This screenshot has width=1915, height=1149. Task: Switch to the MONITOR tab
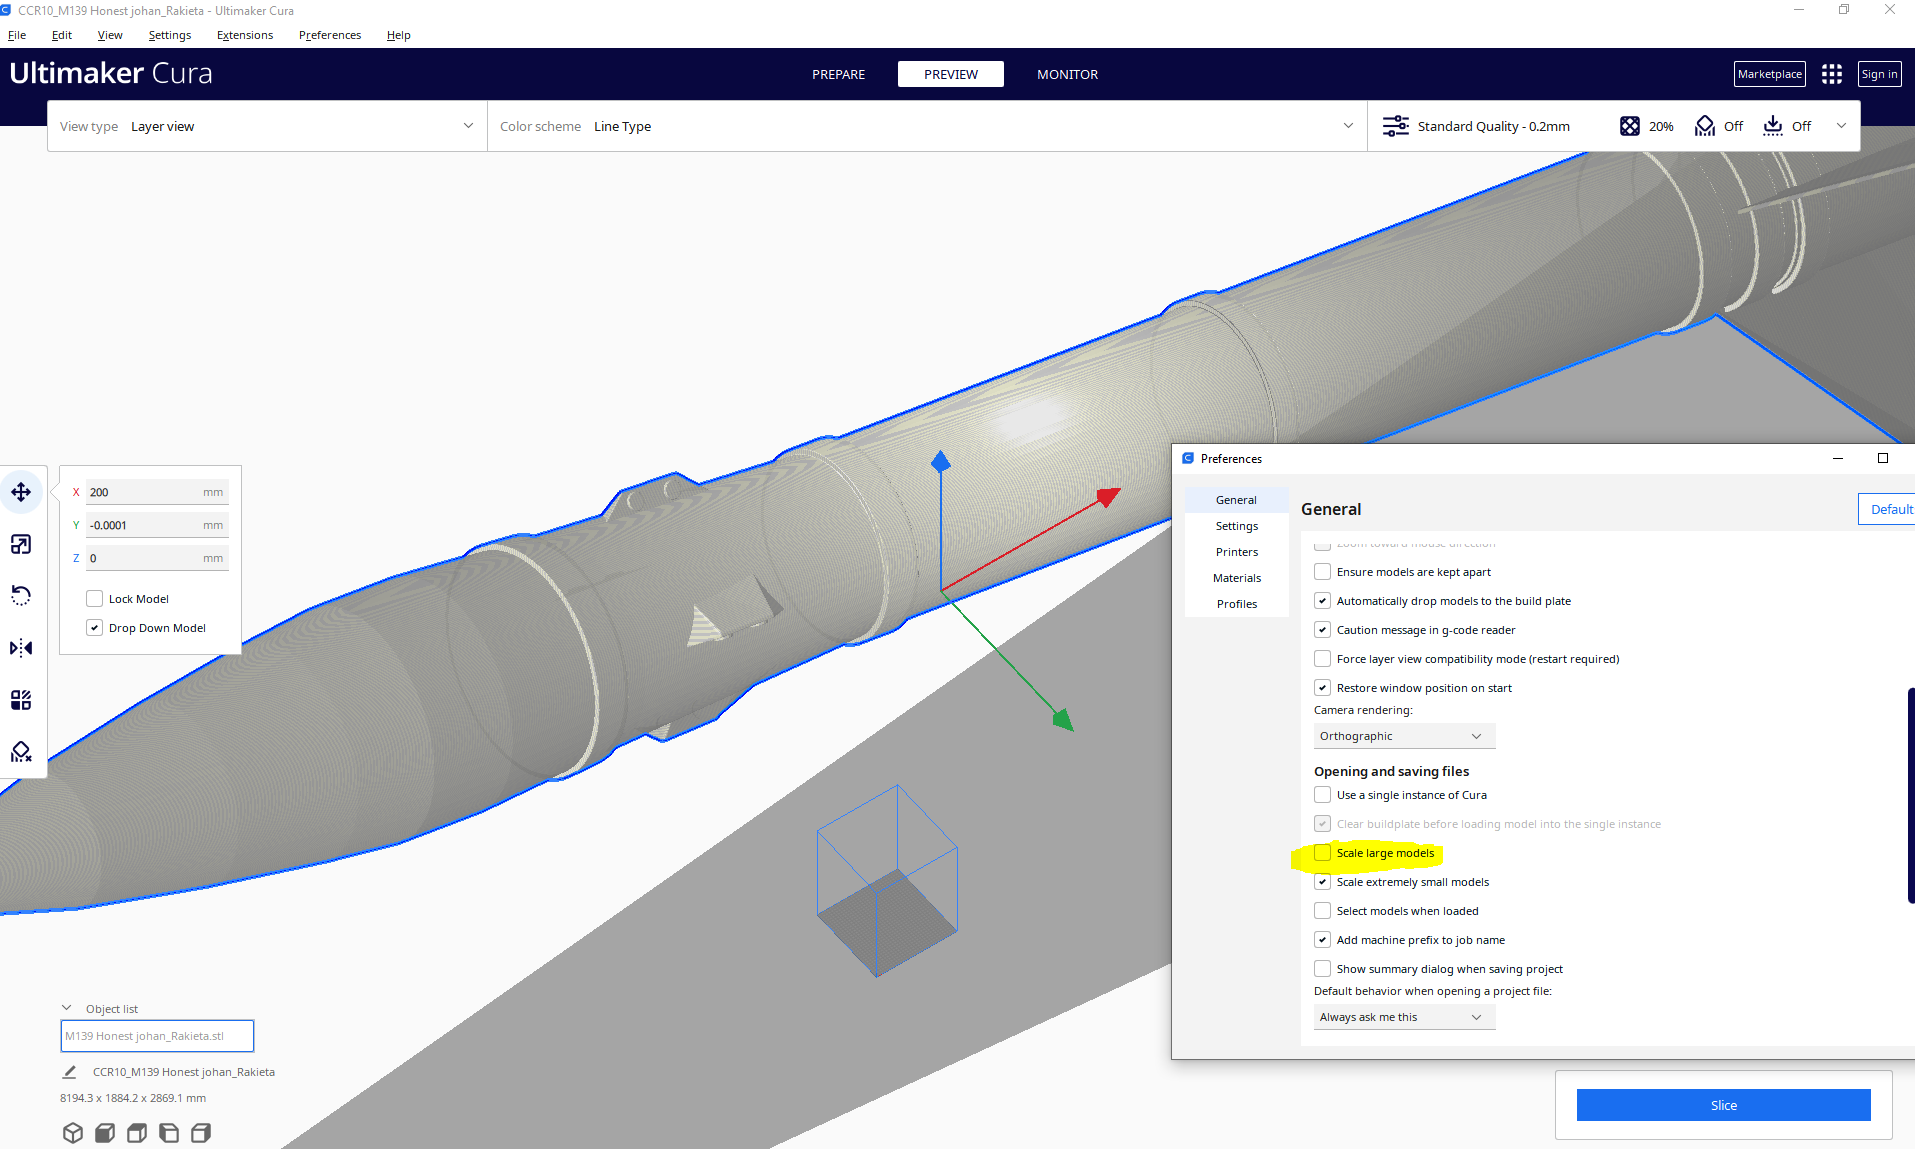point(1066,73)
